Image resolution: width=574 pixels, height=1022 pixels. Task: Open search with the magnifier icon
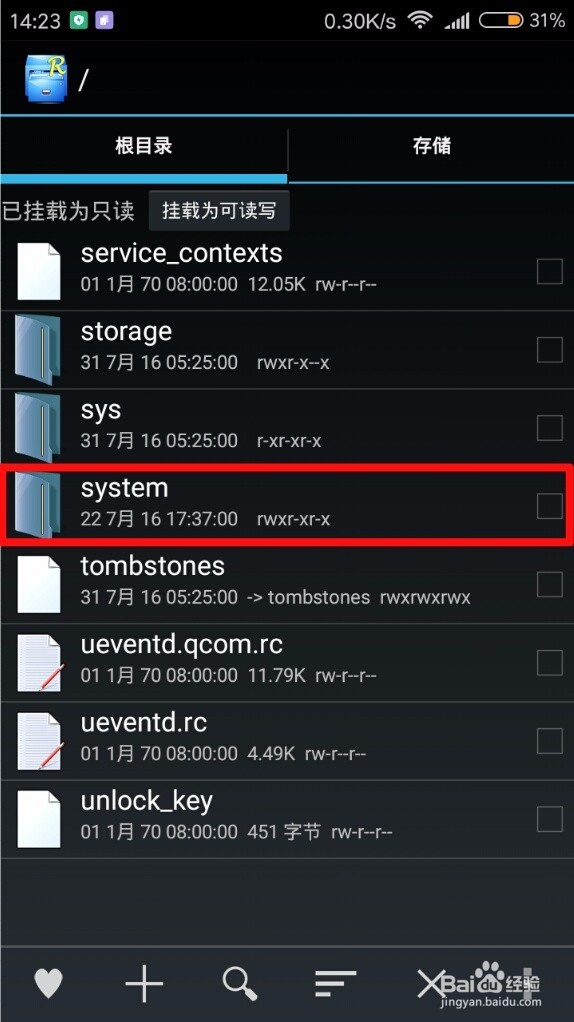tap(240, 982)
